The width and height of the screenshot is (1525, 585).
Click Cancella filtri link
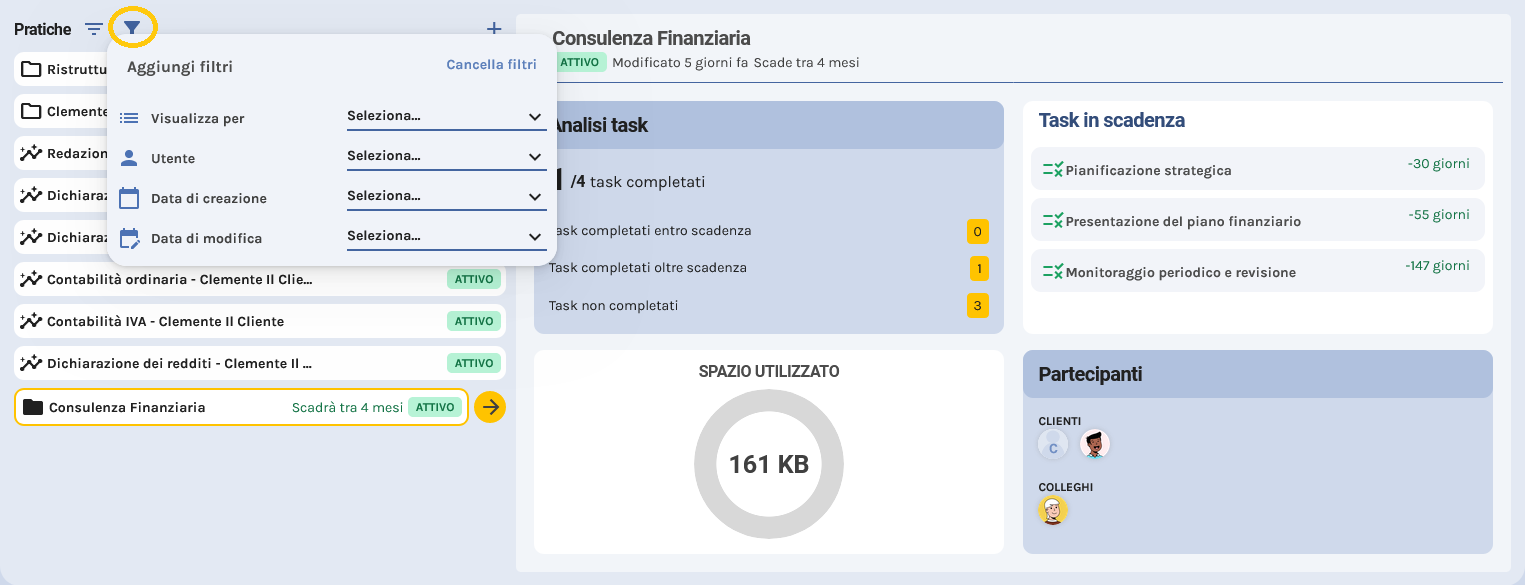pos(490,64)
